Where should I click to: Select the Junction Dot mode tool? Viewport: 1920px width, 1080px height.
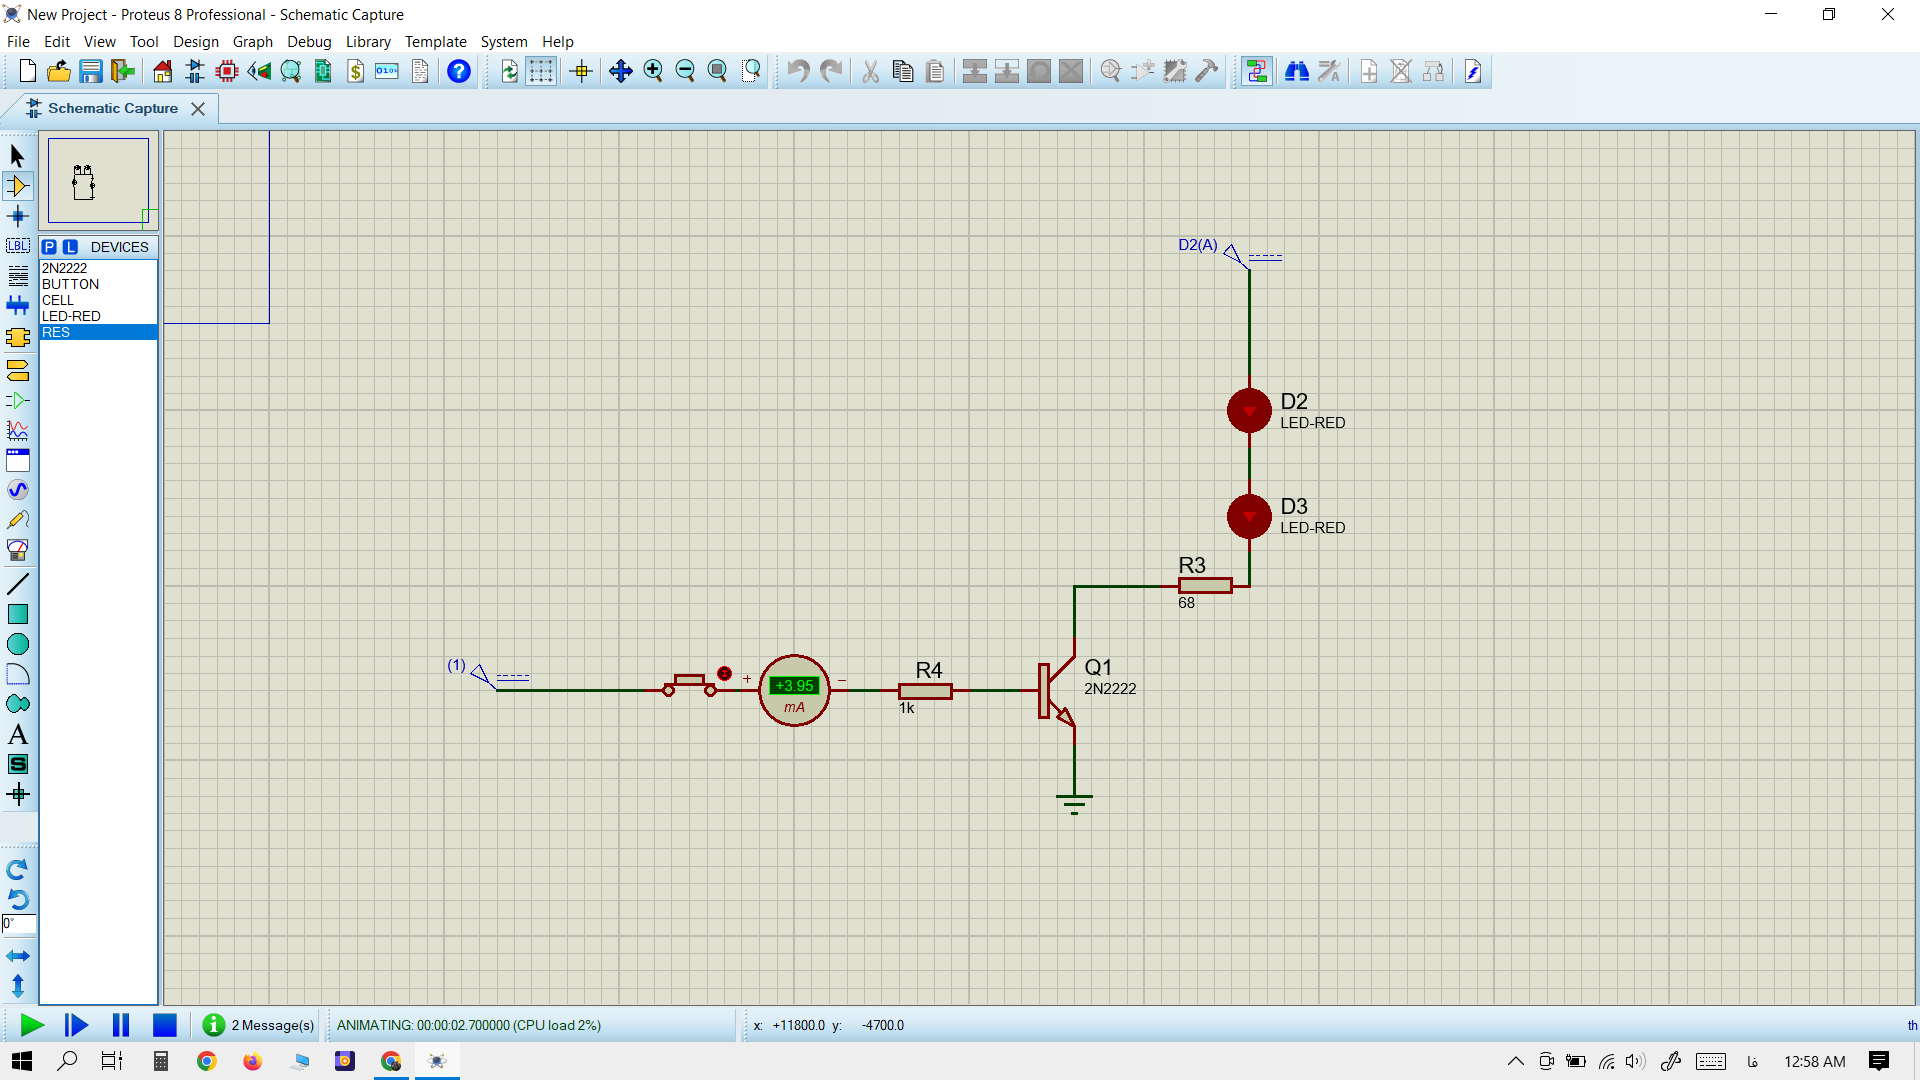pos(17,216)
